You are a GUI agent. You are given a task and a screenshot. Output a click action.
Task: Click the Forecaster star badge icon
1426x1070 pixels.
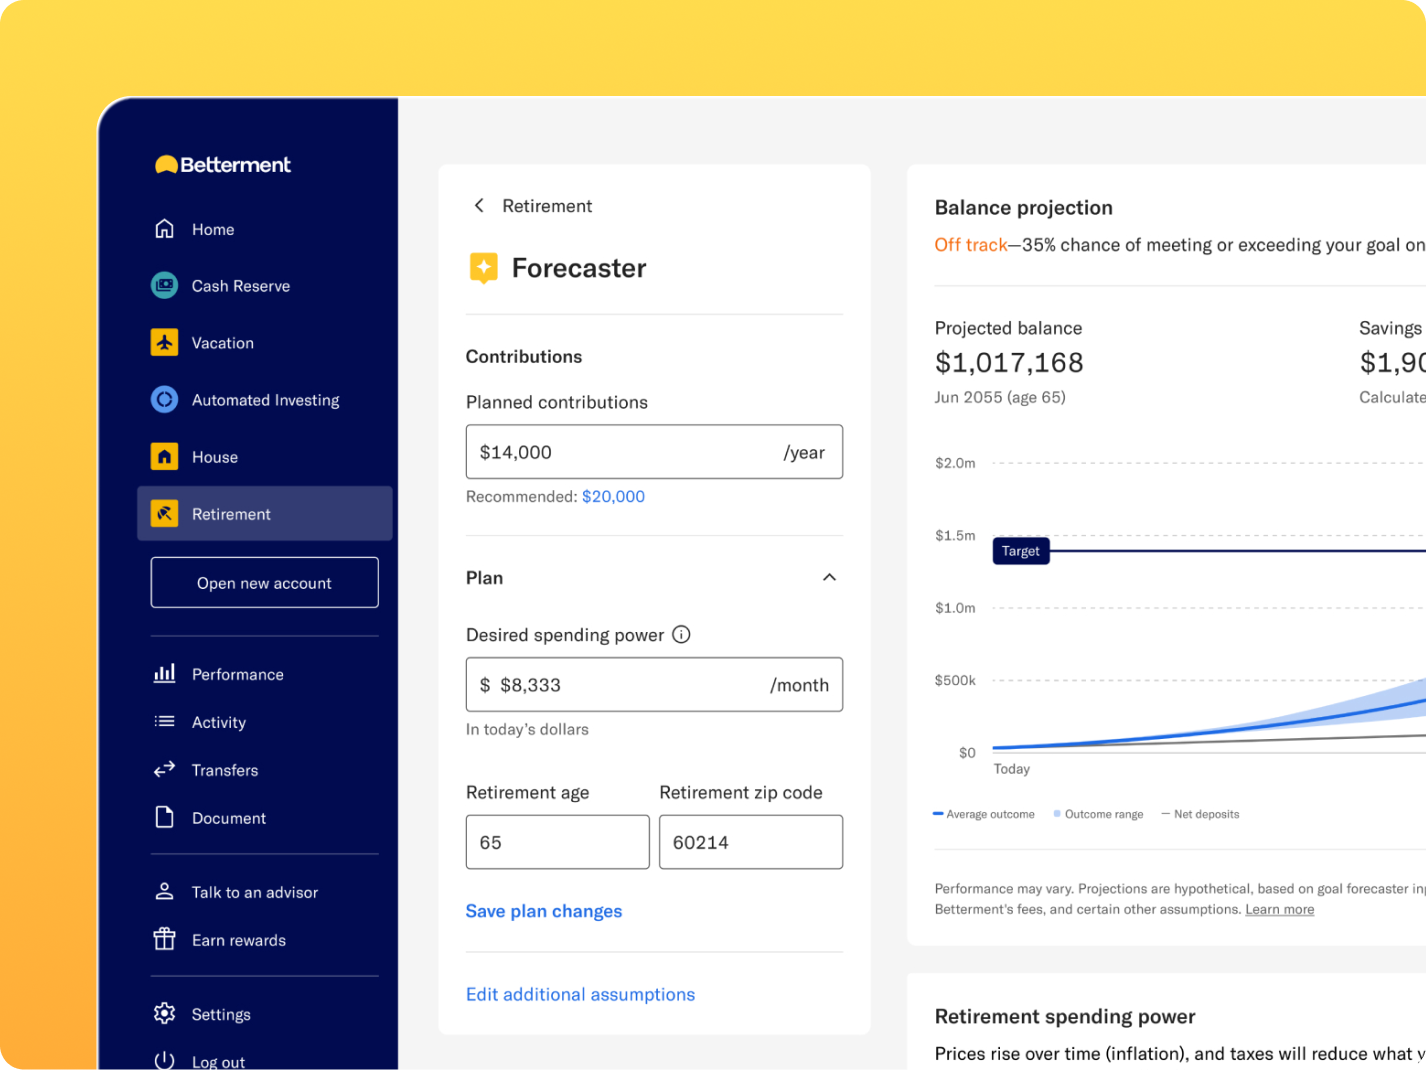point(484,268)
